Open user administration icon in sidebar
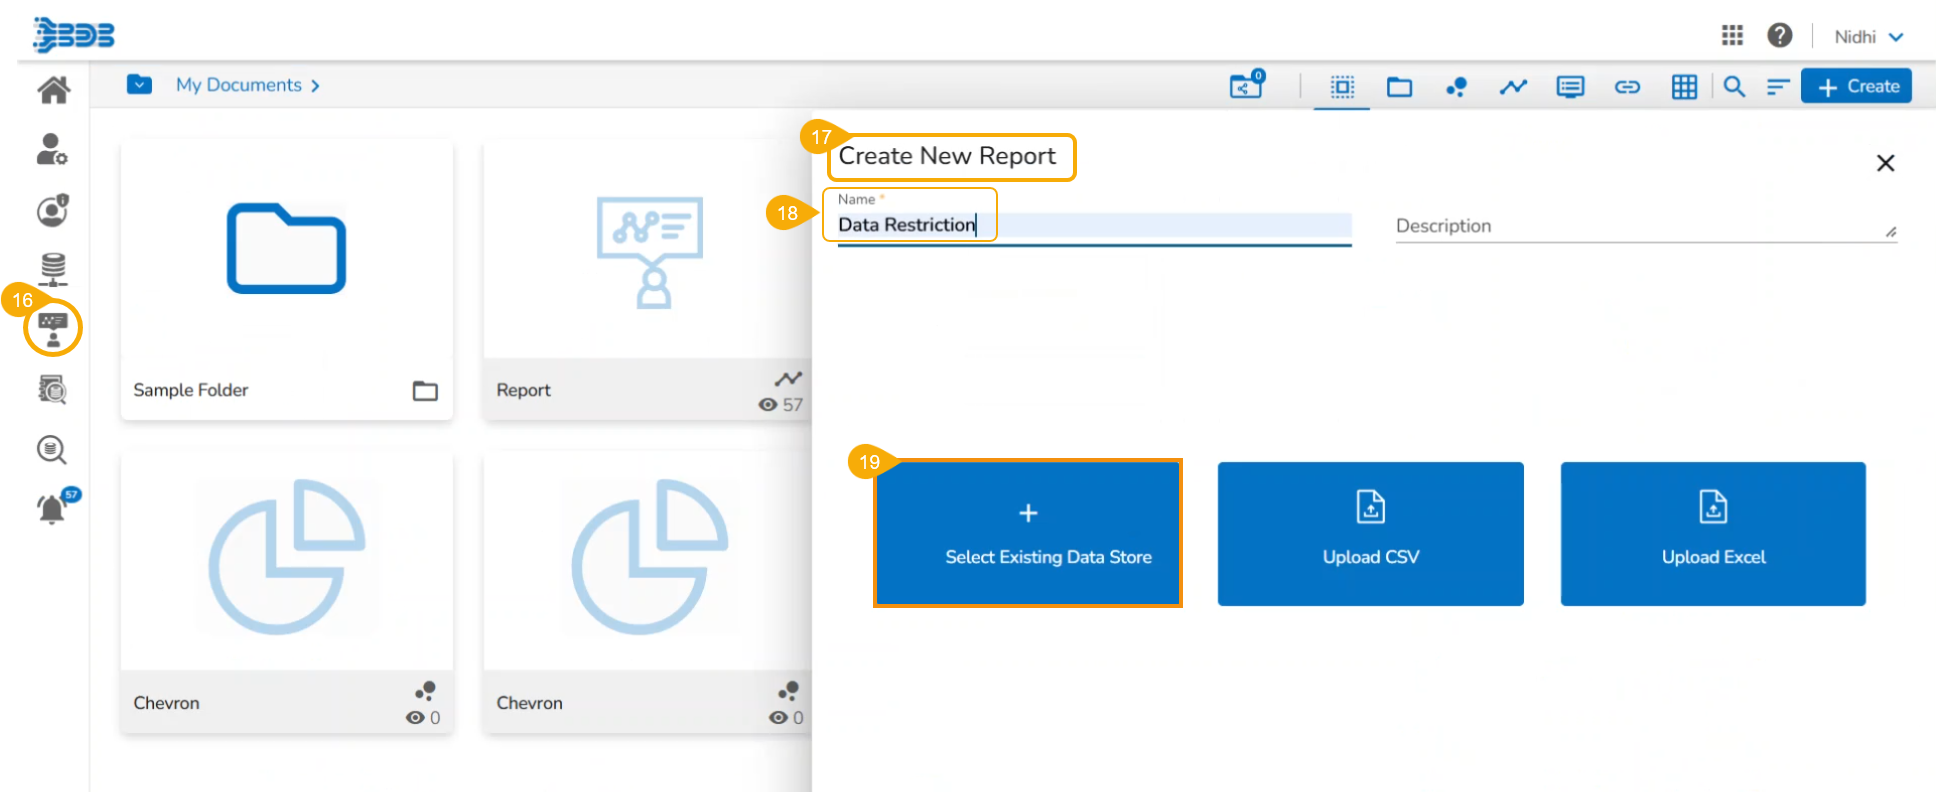Viewport: 1936px width, 792px height. click(52, 150)
